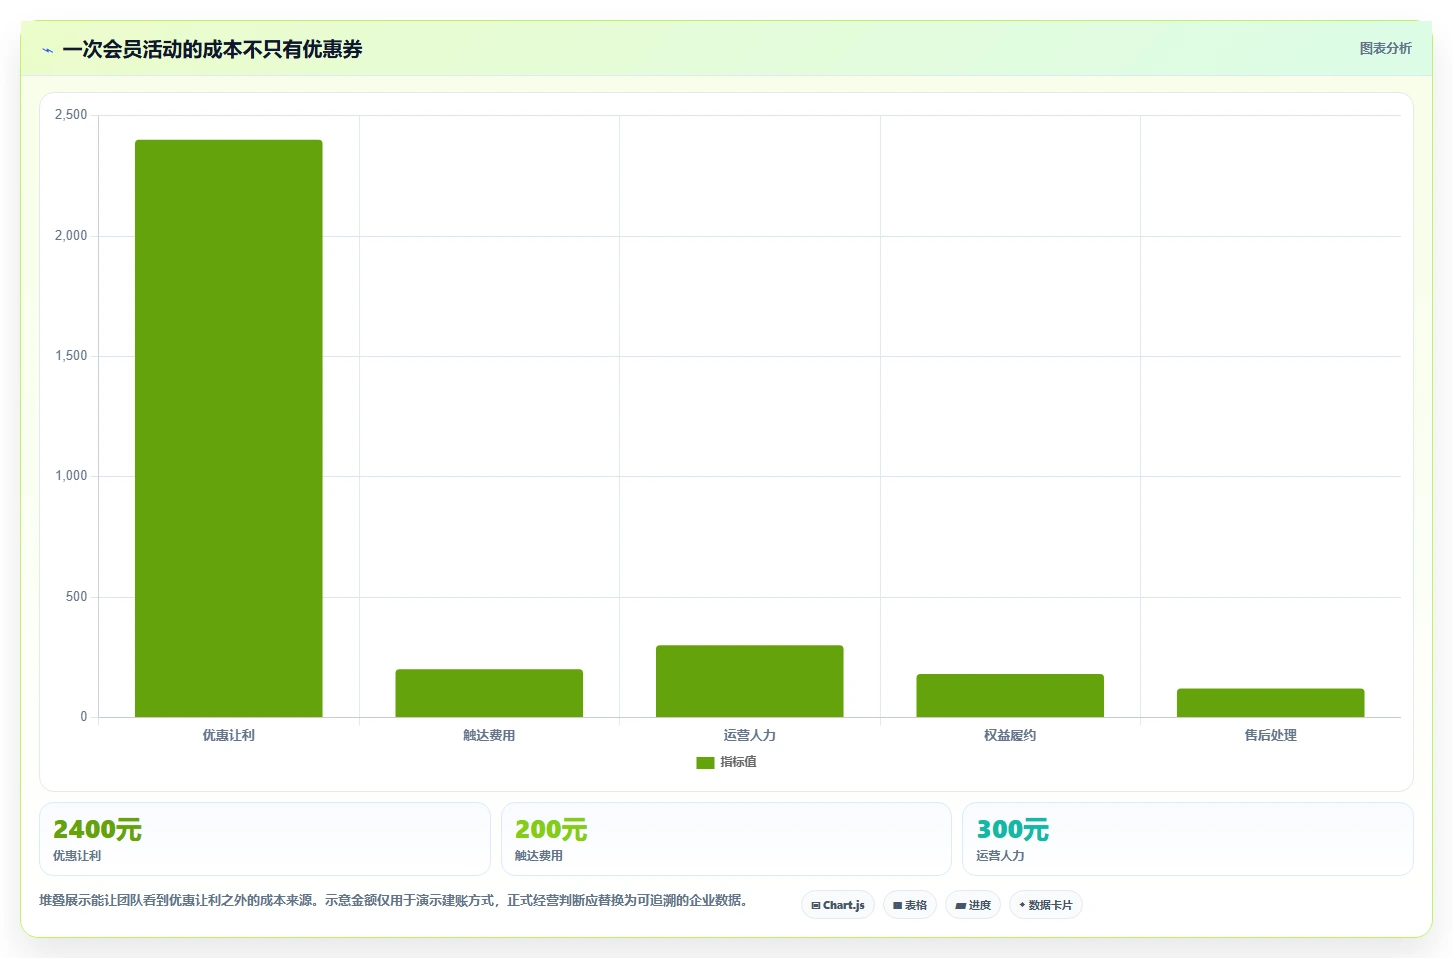Click the 权益履约 x-axis label

coord(1010,735)
